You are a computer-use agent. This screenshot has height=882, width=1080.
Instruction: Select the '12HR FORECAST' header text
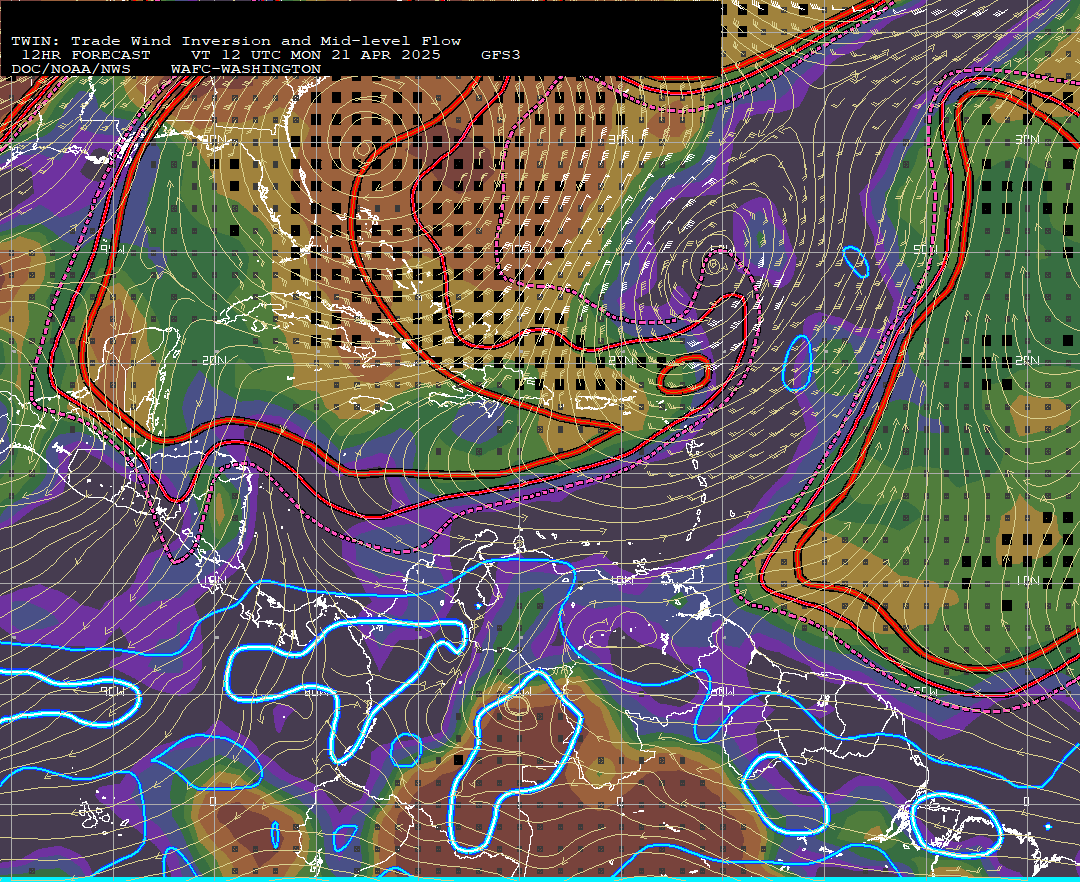click(x=85, y=55)
